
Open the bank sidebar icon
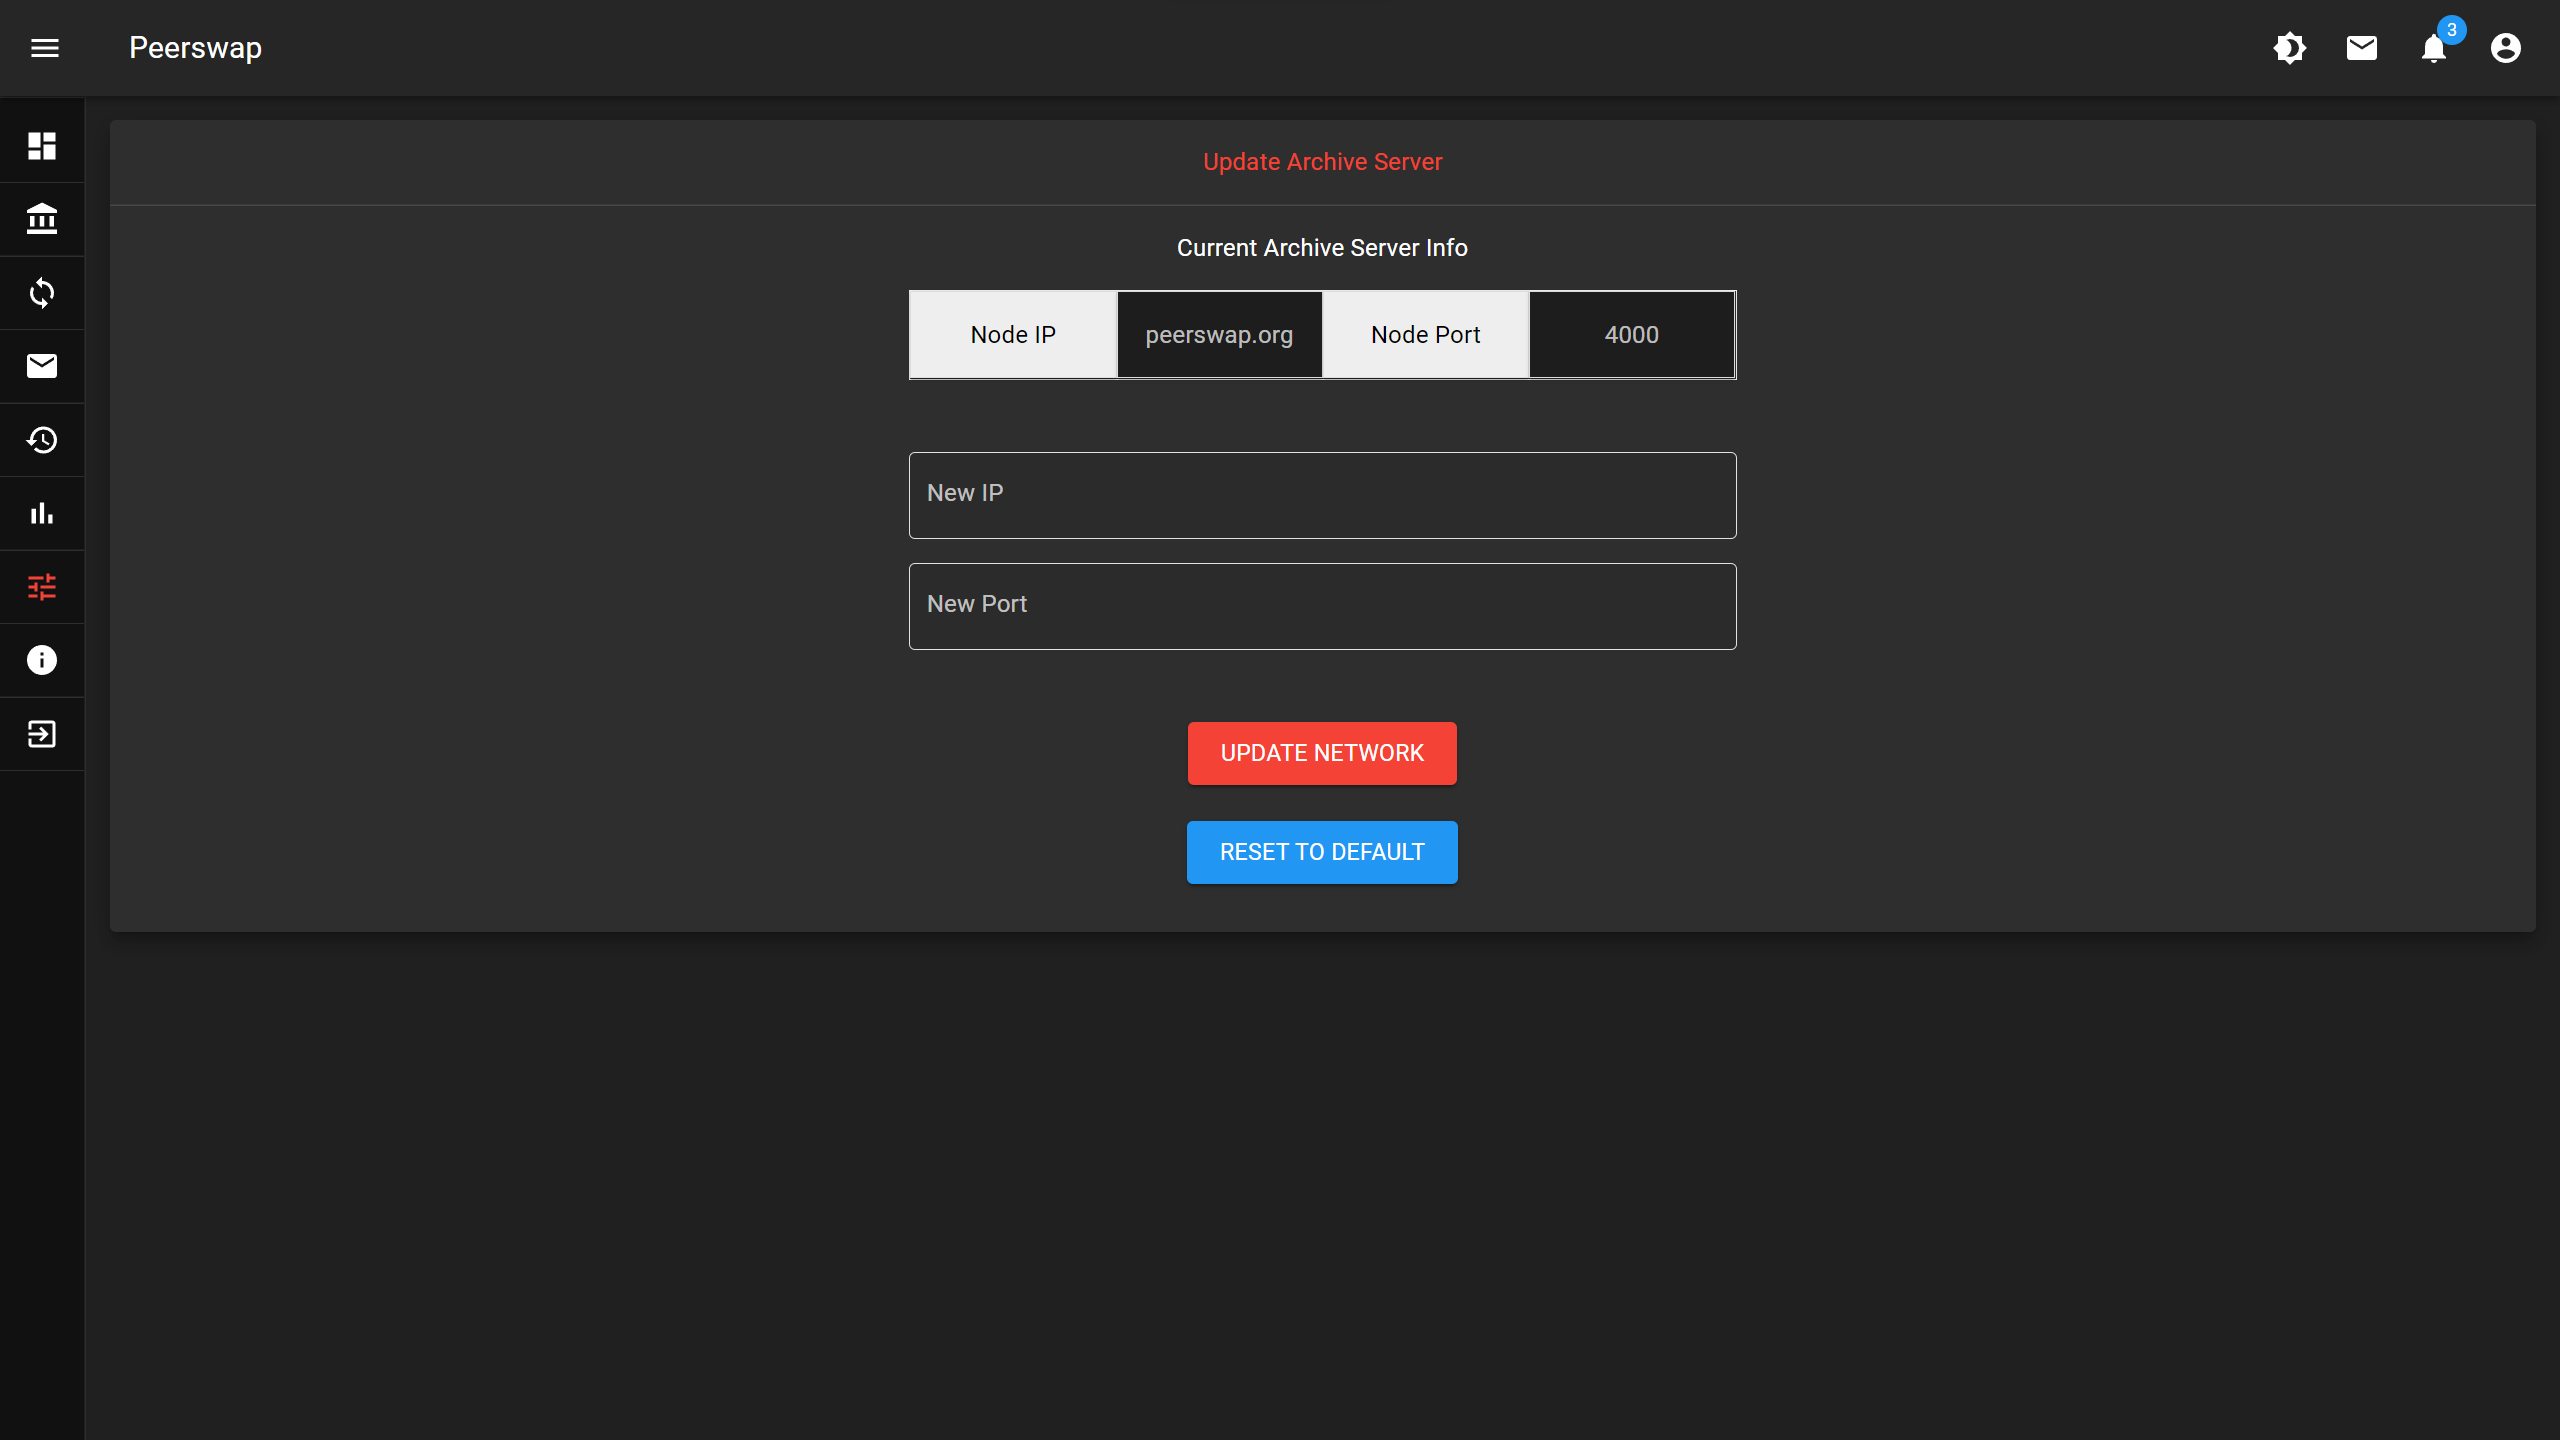42,219
